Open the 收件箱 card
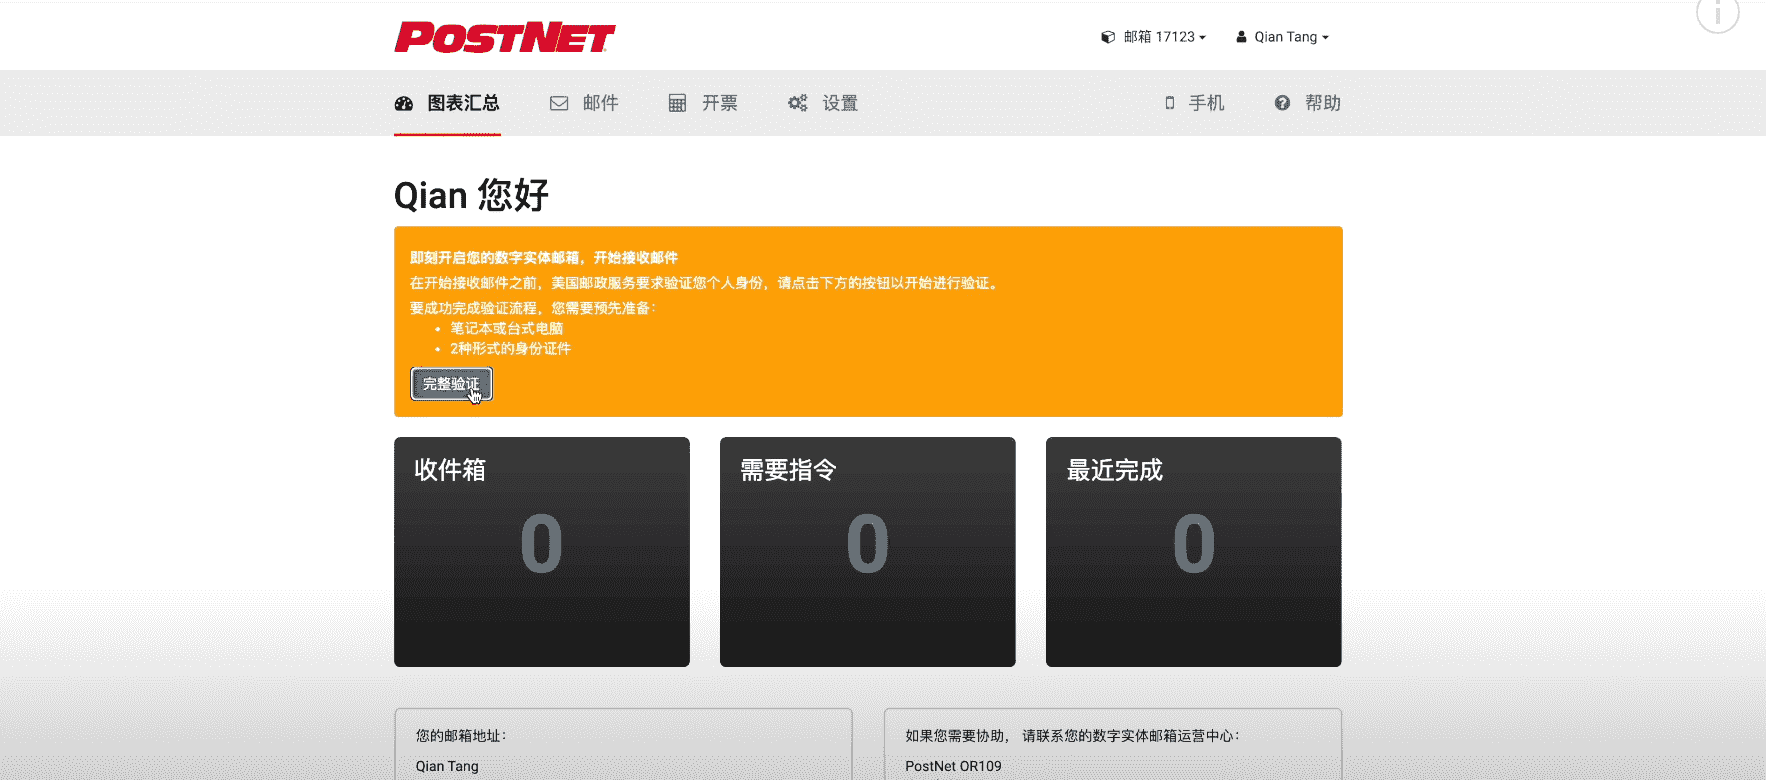1766x780 pixels. tap(541, 551)
